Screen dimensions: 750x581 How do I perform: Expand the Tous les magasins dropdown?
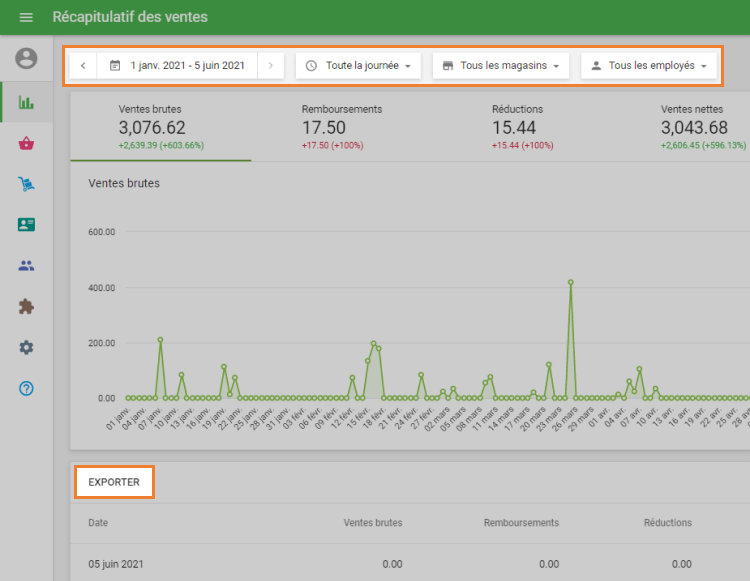tap(501, 66)
